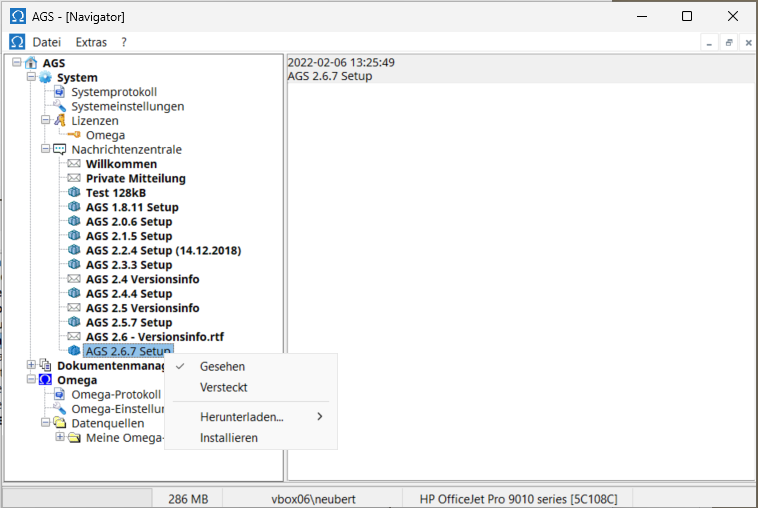Click the Systemeinstellungen wrench icon
Screen dimensions: 758x508
point(60,107)
